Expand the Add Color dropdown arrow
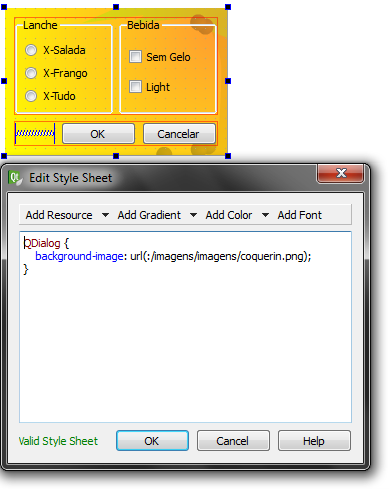 click(x=265, y=215)
